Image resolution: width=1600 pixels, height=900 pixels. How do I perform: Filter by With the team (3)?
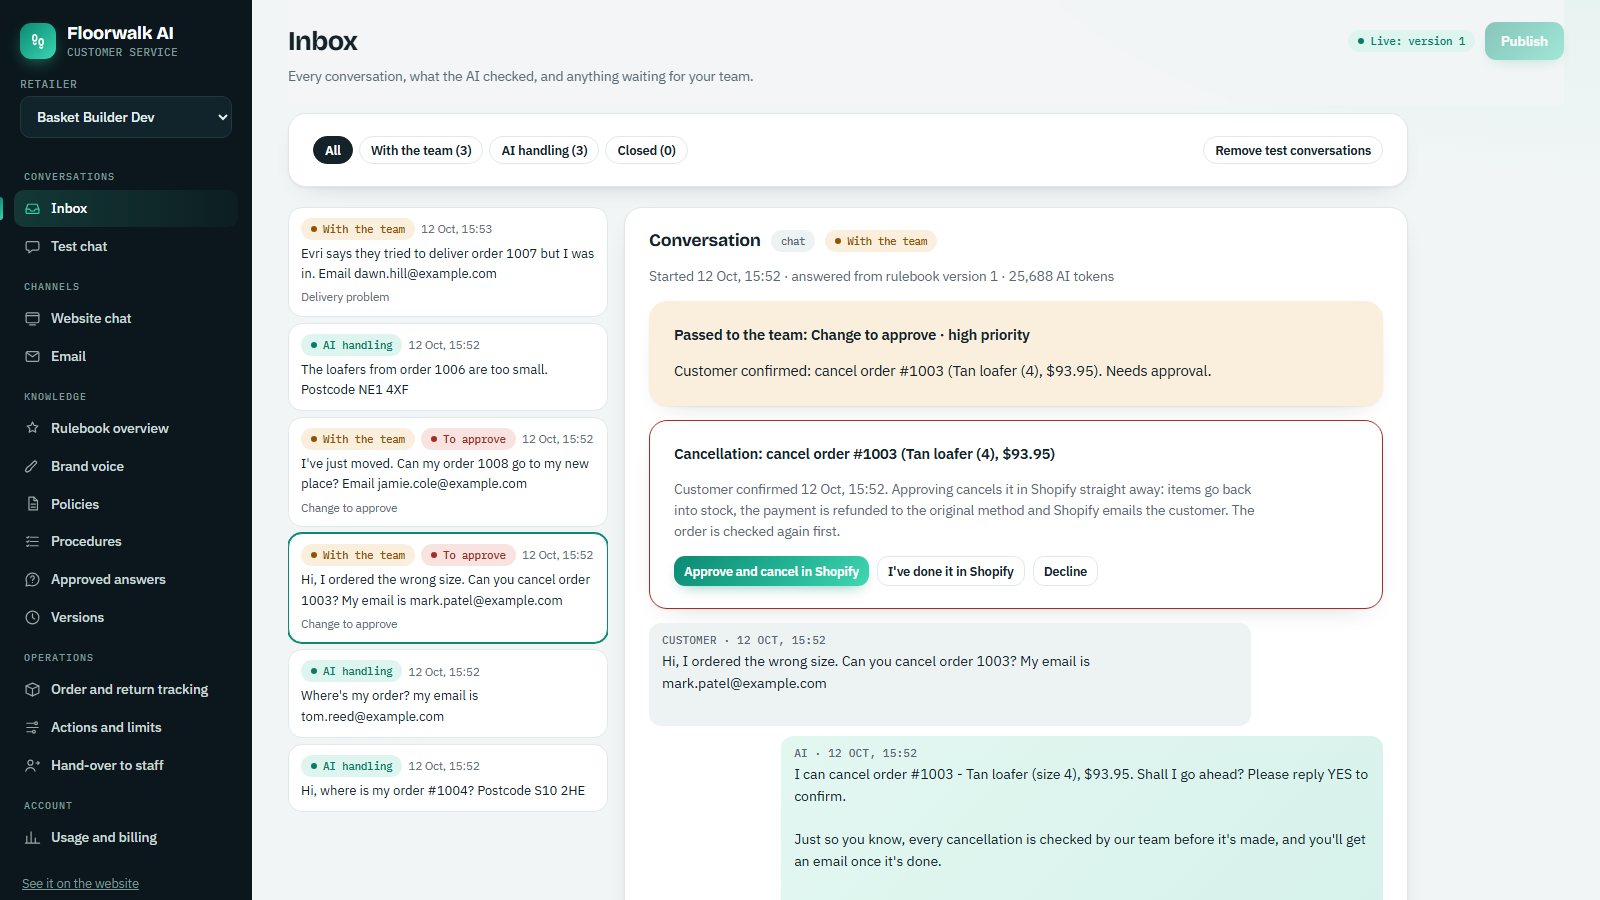click(421, 151)
